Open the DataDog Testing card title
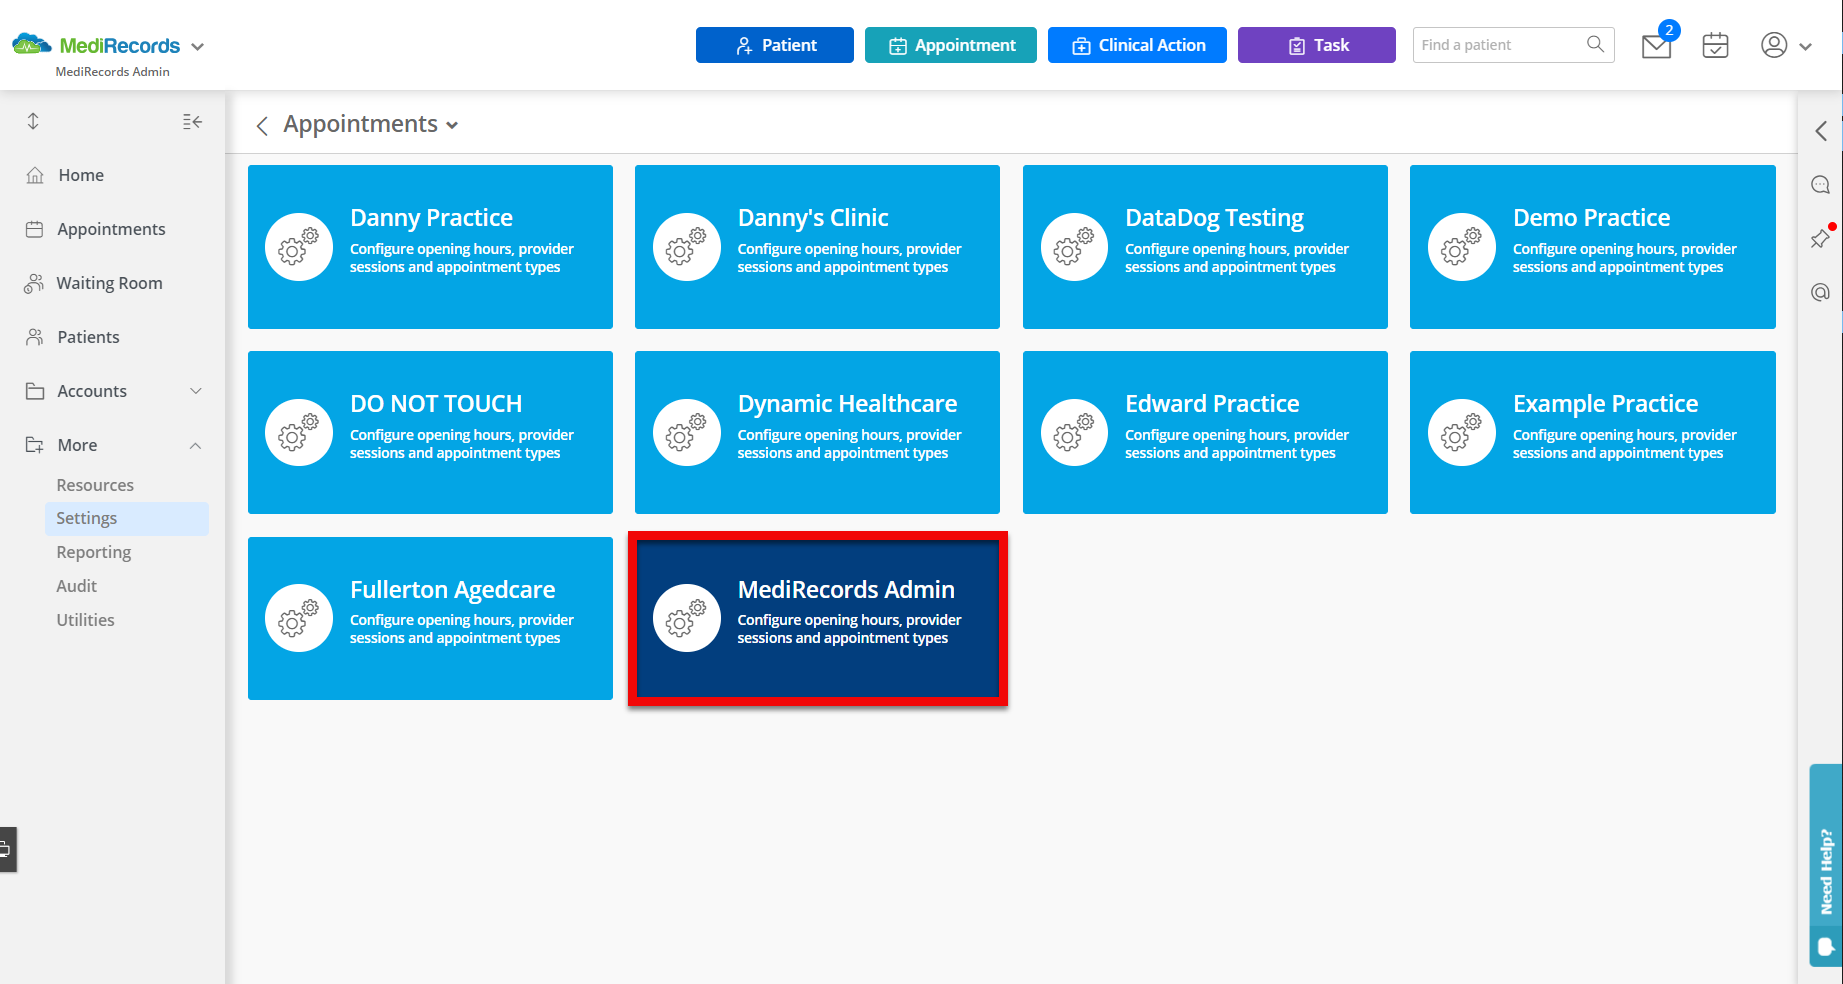Screen dimensions: 1843x984 1214,218
